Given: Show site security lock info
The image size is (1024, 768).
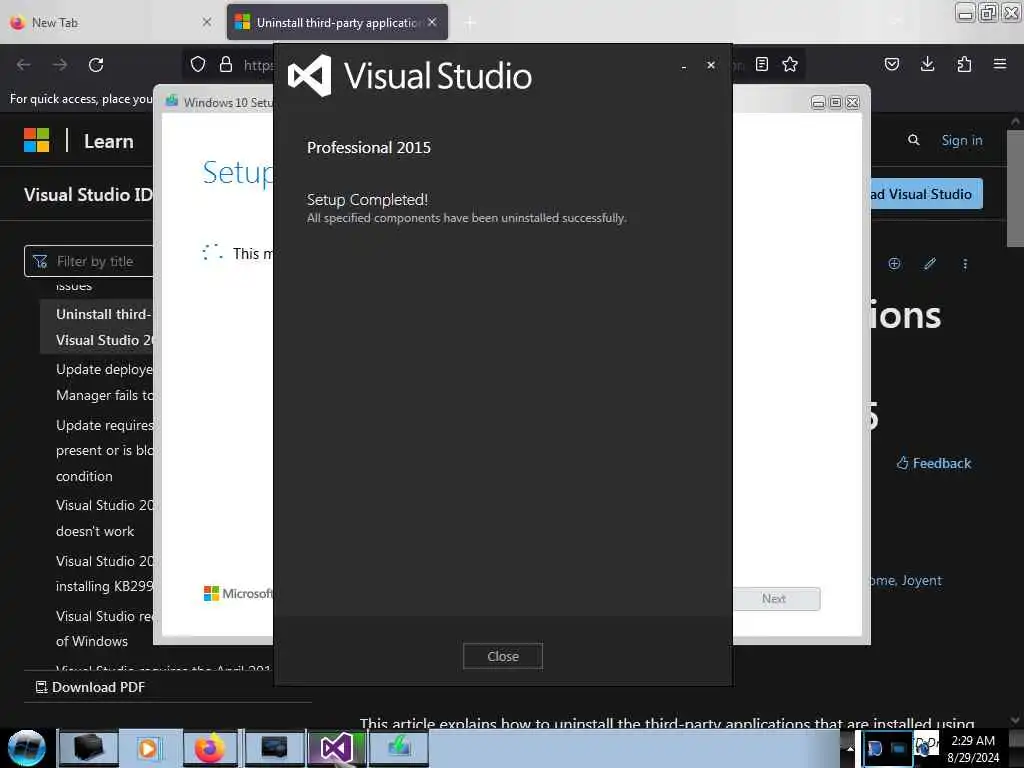Looking at the screenshot, I should tap(226, 65).
